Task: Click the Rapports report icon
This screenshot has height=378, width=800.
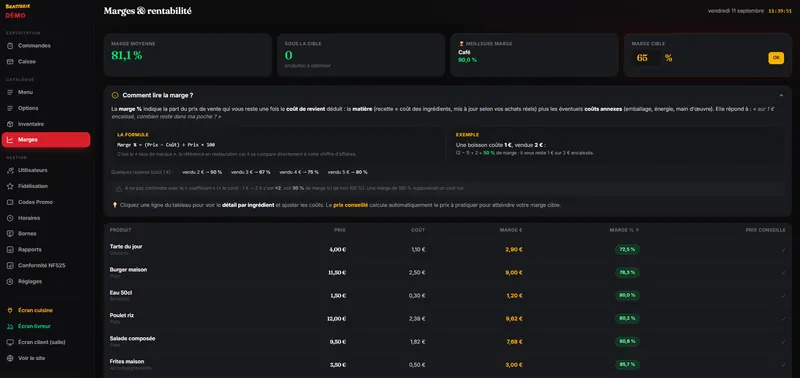Action: tap(10, 249)
